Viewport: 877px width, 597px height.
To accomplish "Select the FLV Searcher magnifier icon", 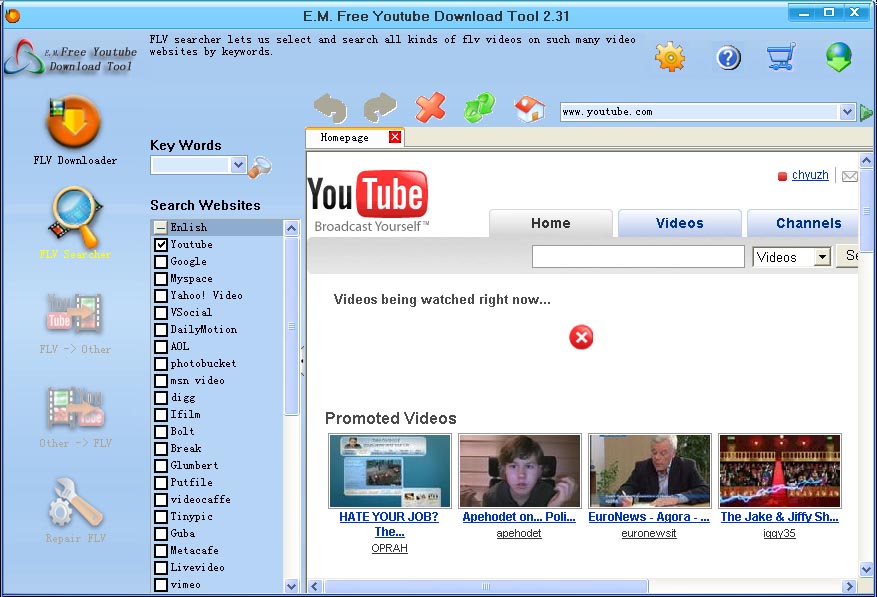I will (76, 217).
